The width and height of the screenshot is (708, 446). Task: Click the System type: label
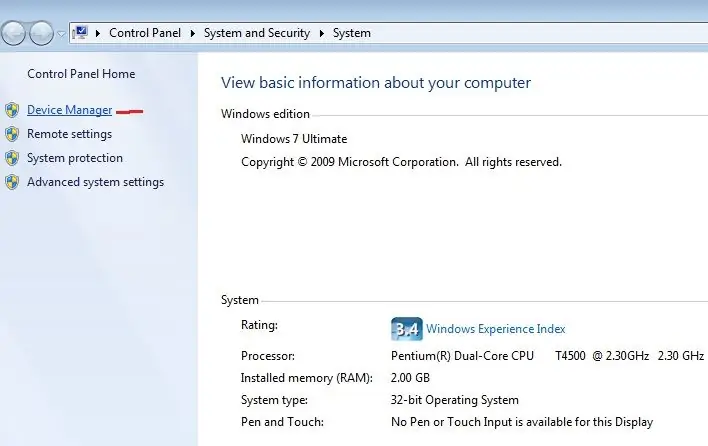(x=274, y=400)
